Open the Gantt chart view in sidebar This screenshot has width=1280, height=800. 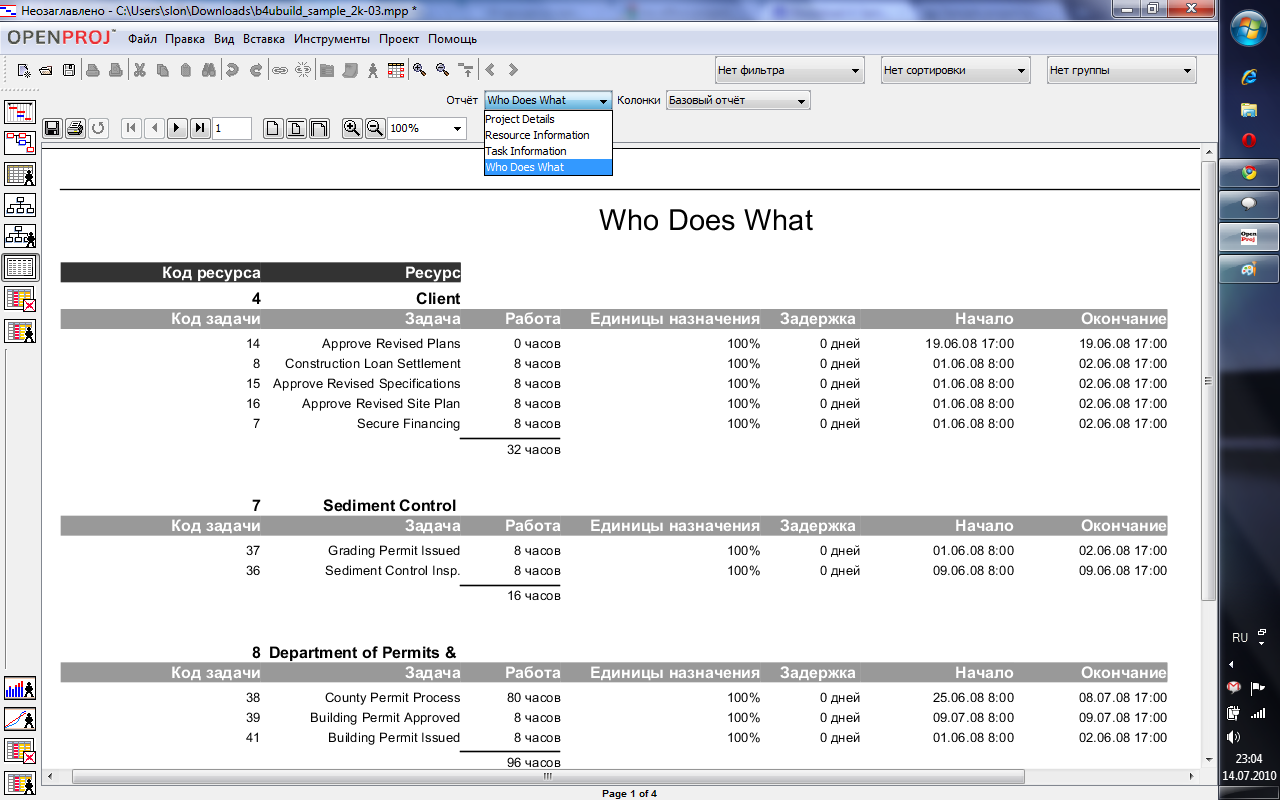point(20,112)
